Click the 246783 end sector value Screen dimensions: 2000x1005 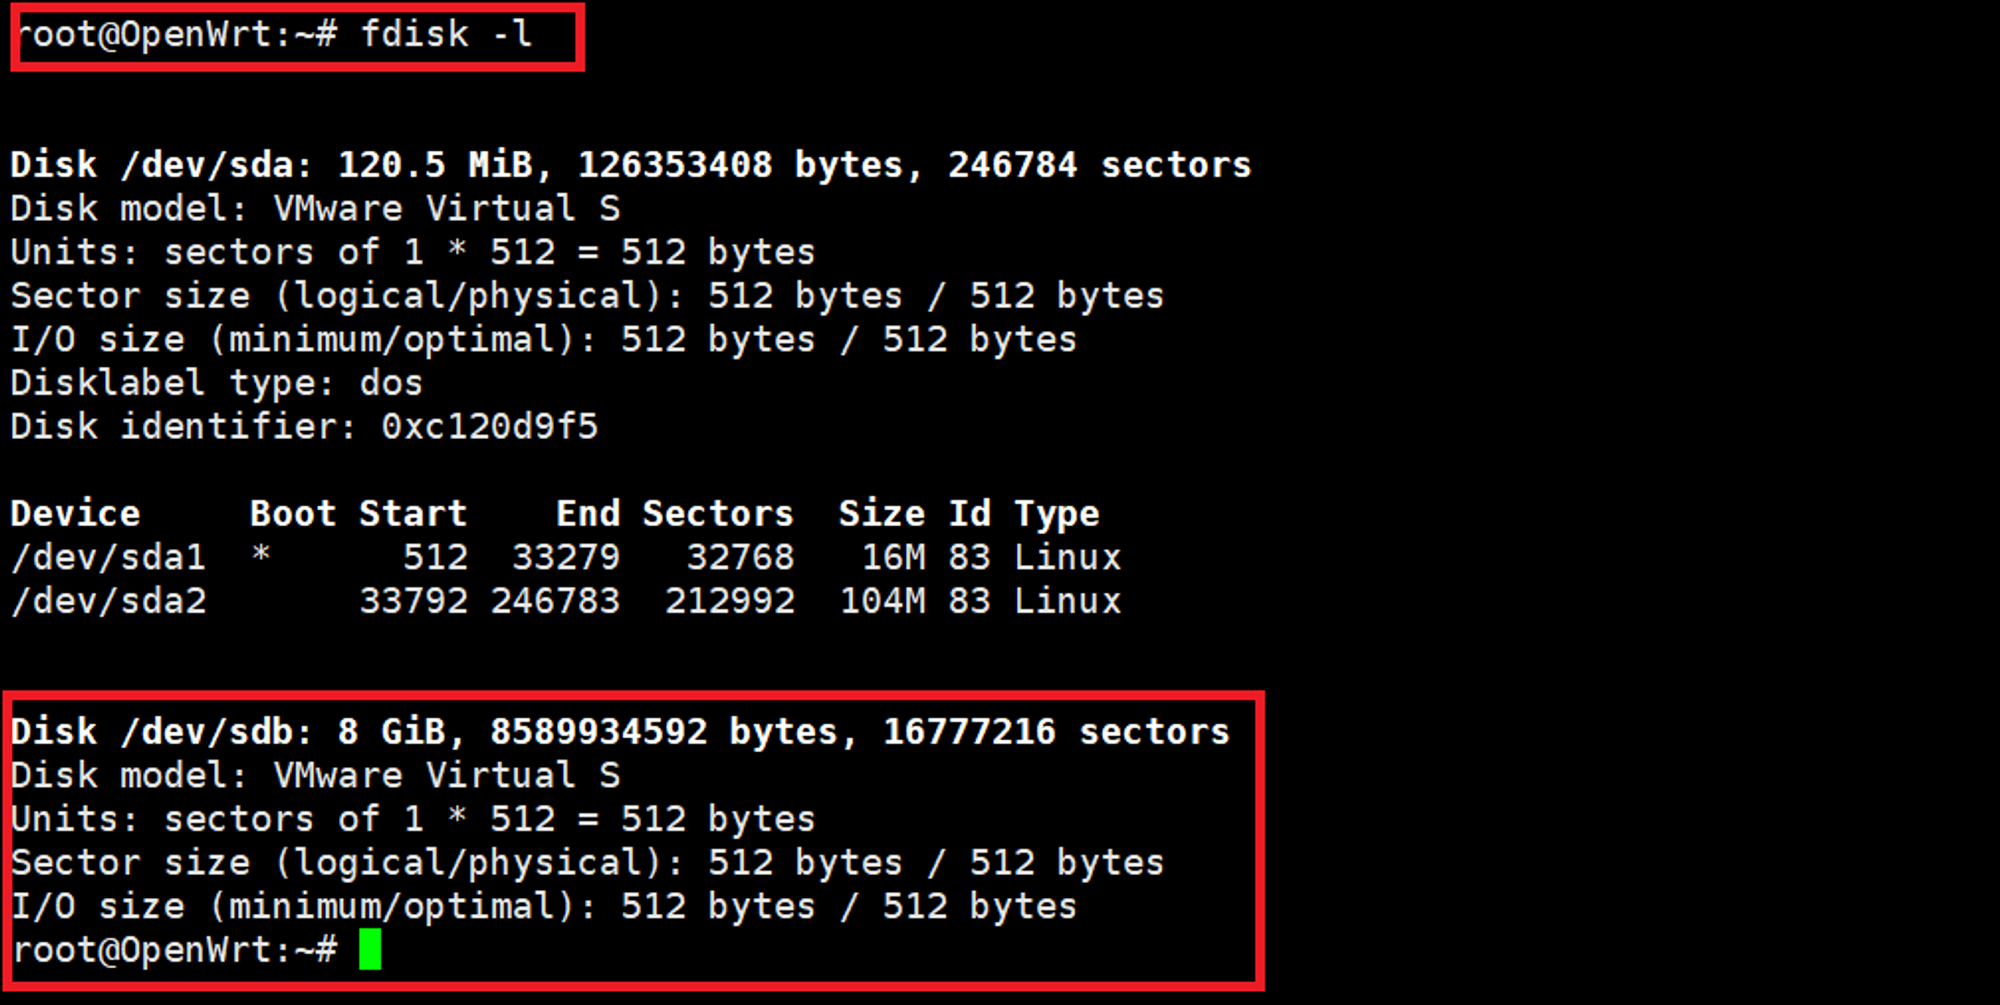(x=555, y=601)
